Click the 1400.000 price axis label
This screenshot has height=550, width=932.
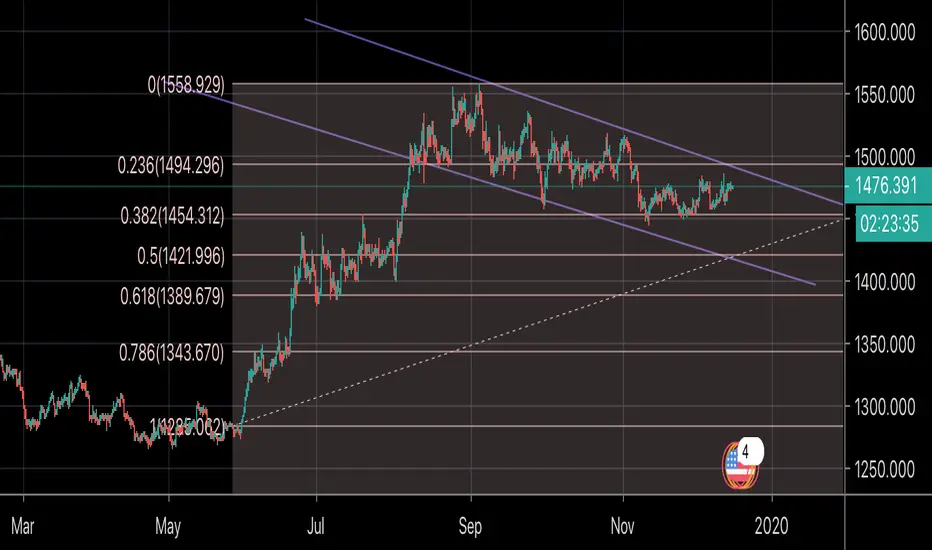click(x=884, y=282)
